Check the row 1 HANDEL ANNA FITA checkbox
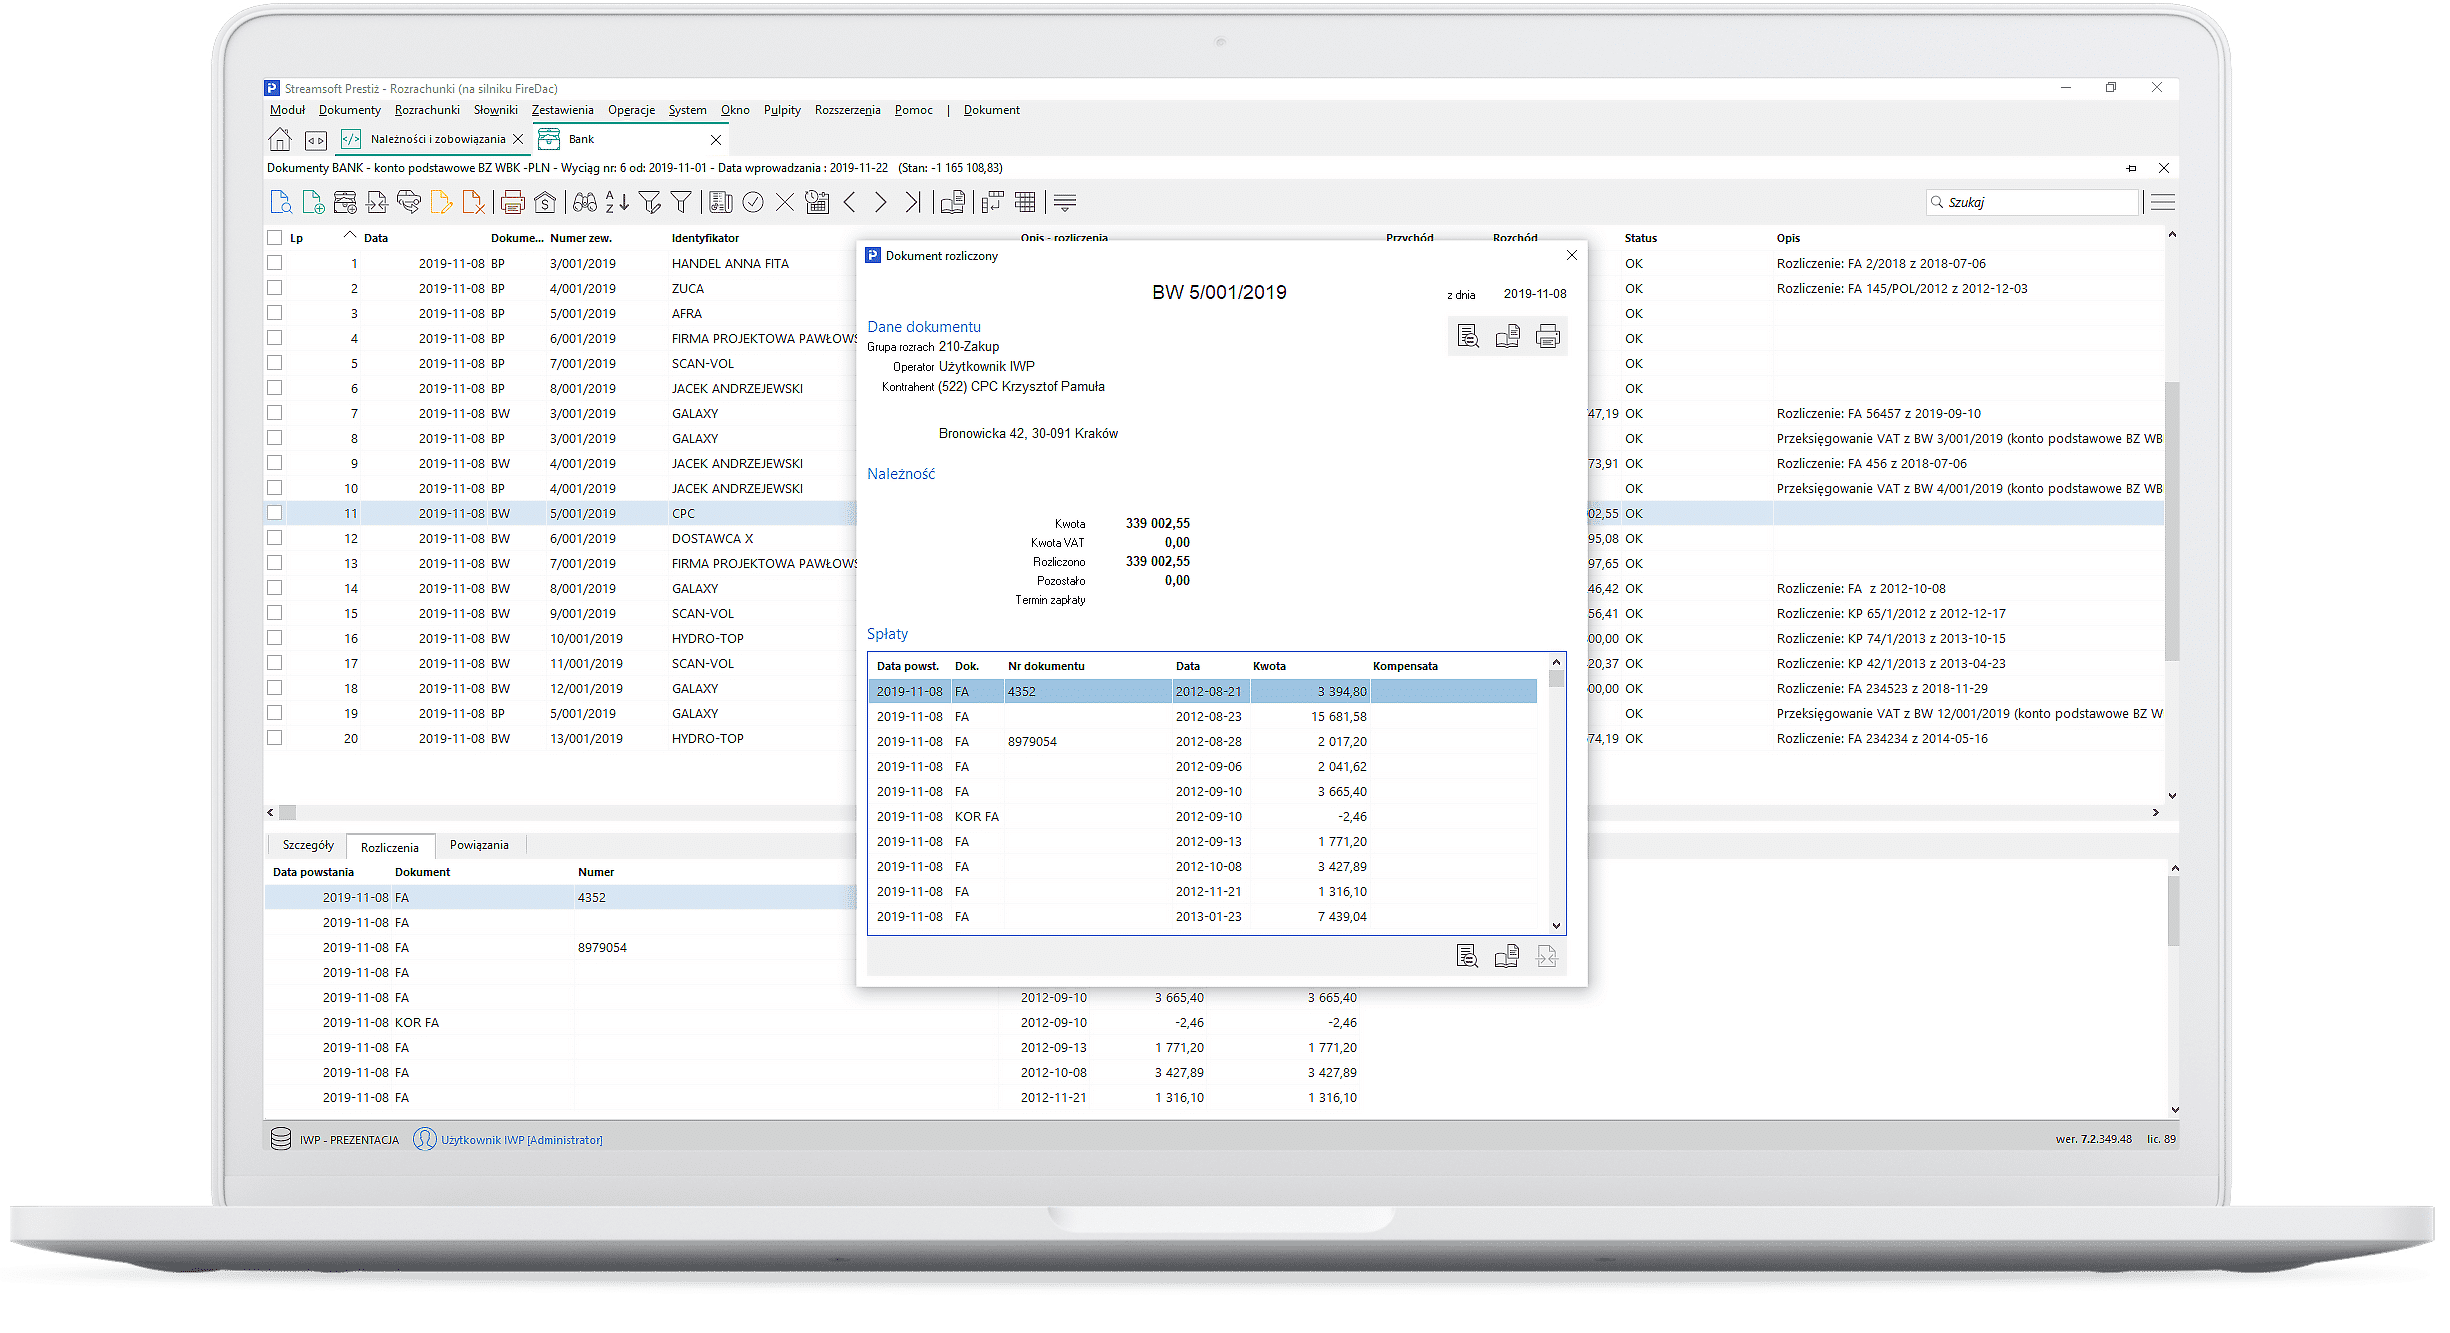The image size is (2450, 1333). (x=274, y=263)
